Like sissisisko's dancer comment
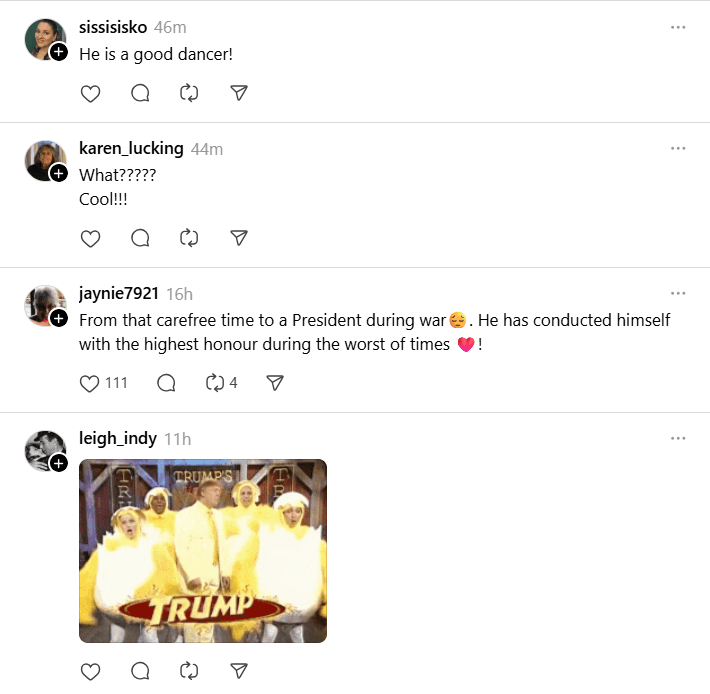This screenshot has width=710, height=694. [90, 93]
